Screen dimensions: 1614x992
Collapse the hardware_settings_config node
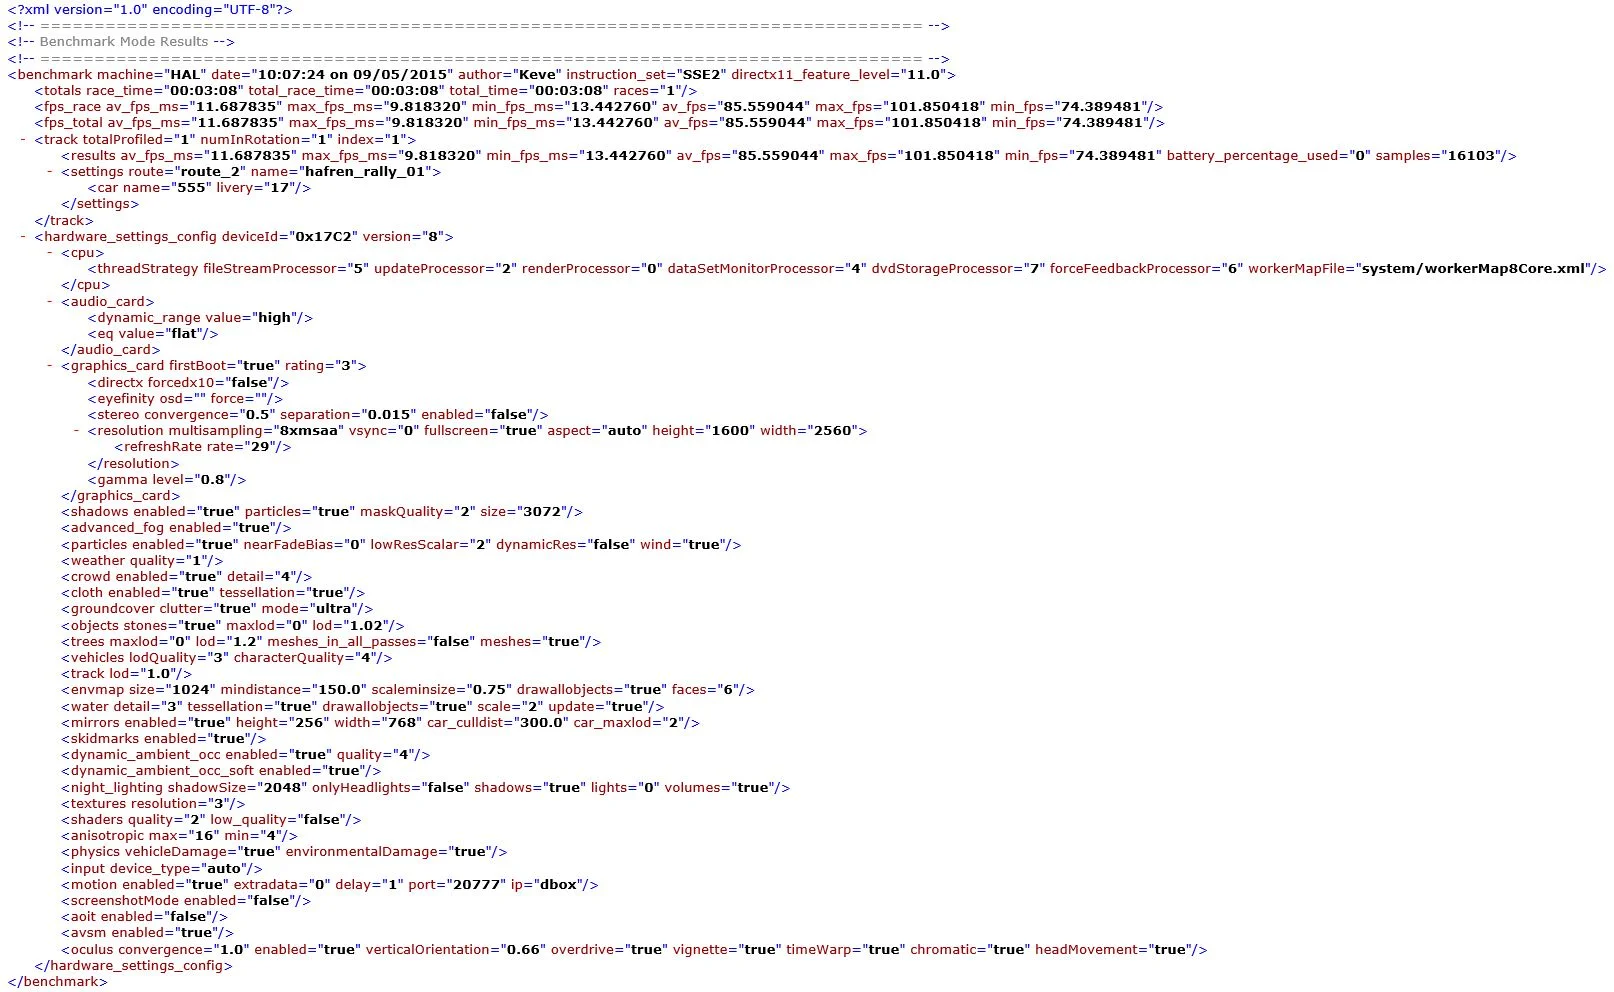[x=23, y=237]
